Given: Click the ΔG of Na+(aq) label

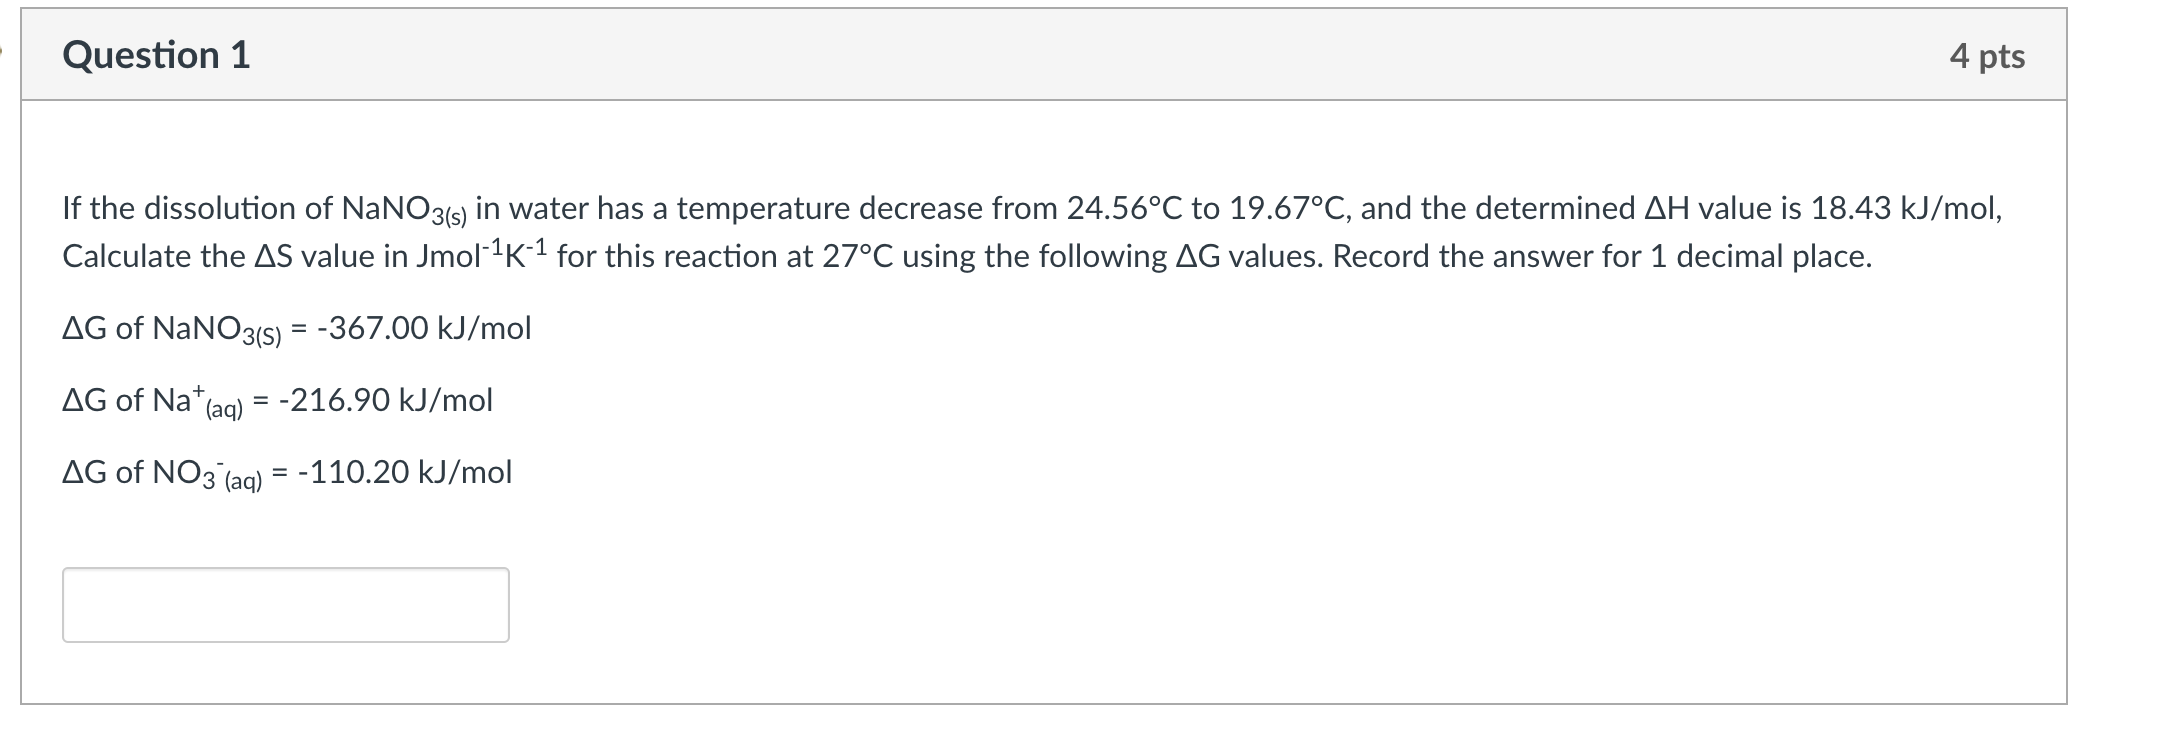Looking at the screenshot, I should coord(152,401).
